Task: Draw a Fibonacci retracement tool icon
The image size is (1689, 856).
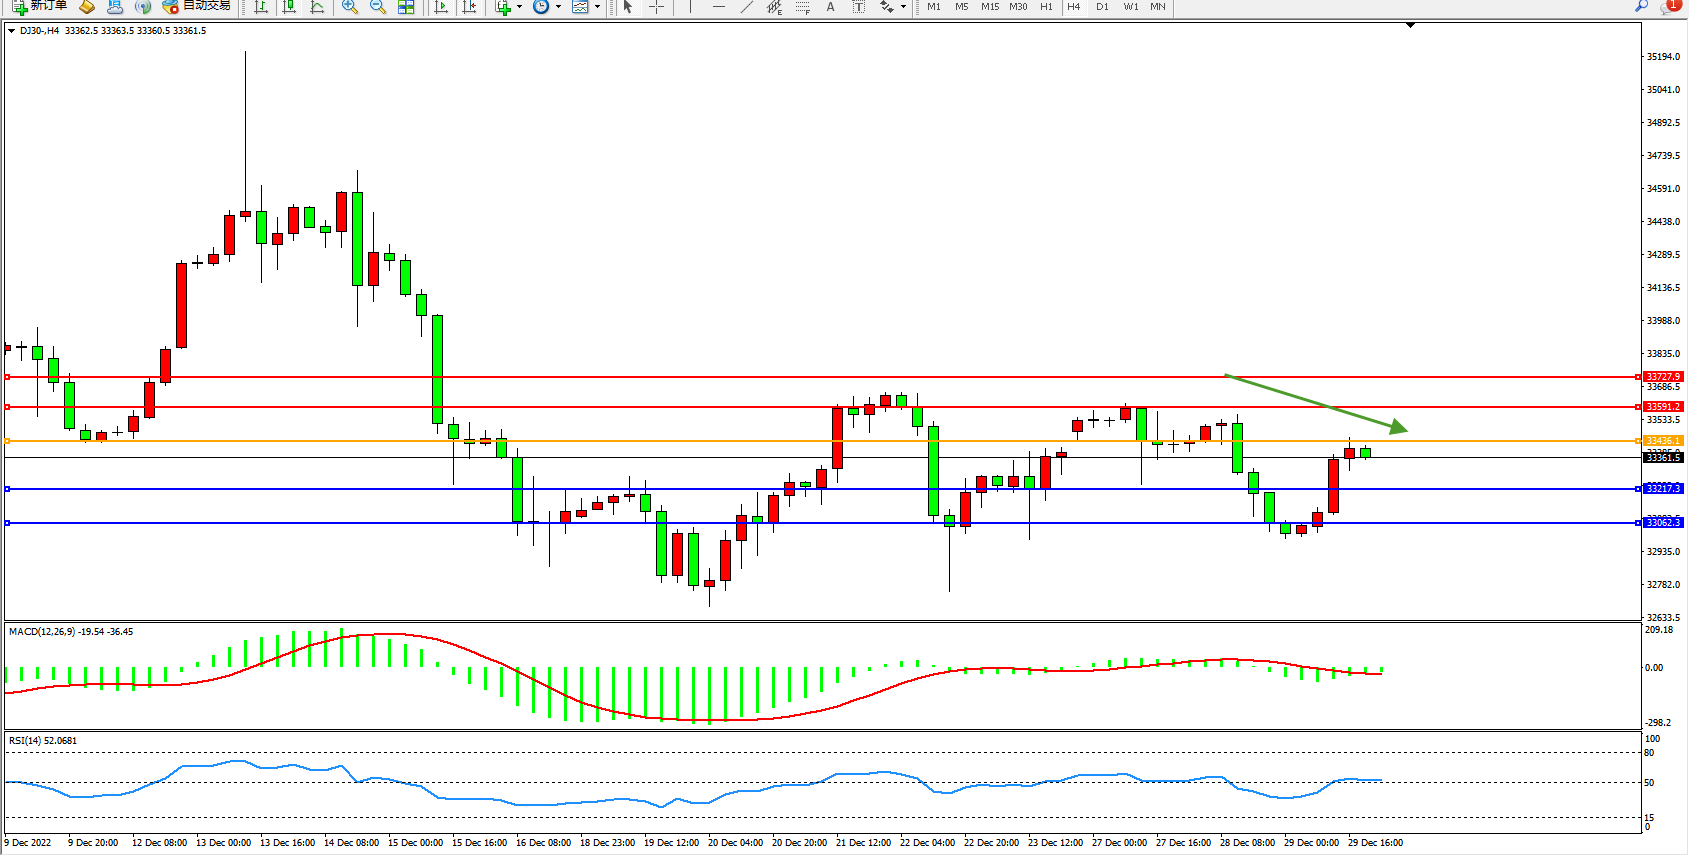Action: tap(802, 7)
